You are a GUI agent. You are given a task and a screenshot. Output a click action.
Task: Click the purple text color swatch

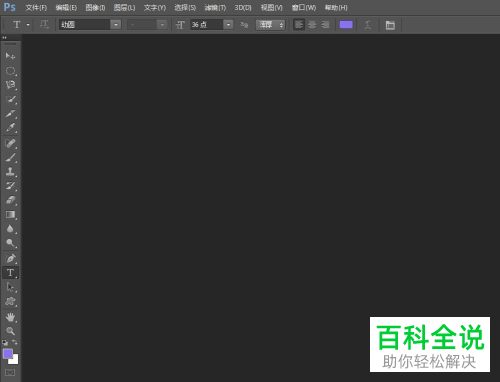coord(346,25)
